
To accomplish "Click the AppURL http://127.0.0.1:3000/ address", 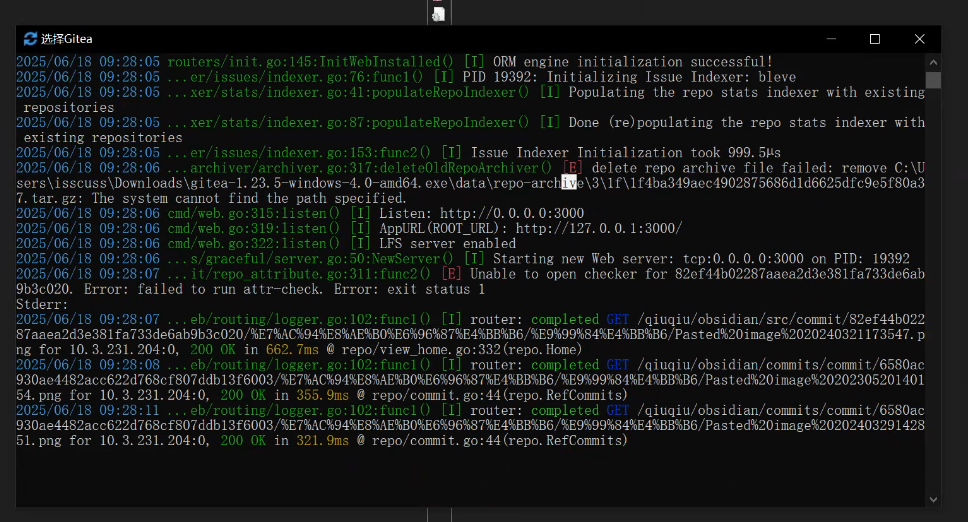I will 598,228.
